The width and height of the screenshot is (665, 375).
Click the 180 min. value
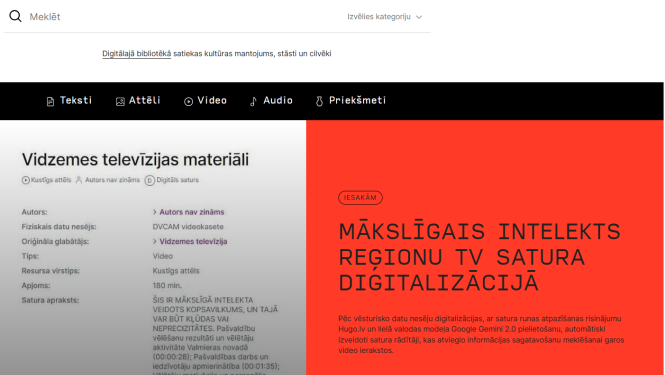click(x=167, y=285)
